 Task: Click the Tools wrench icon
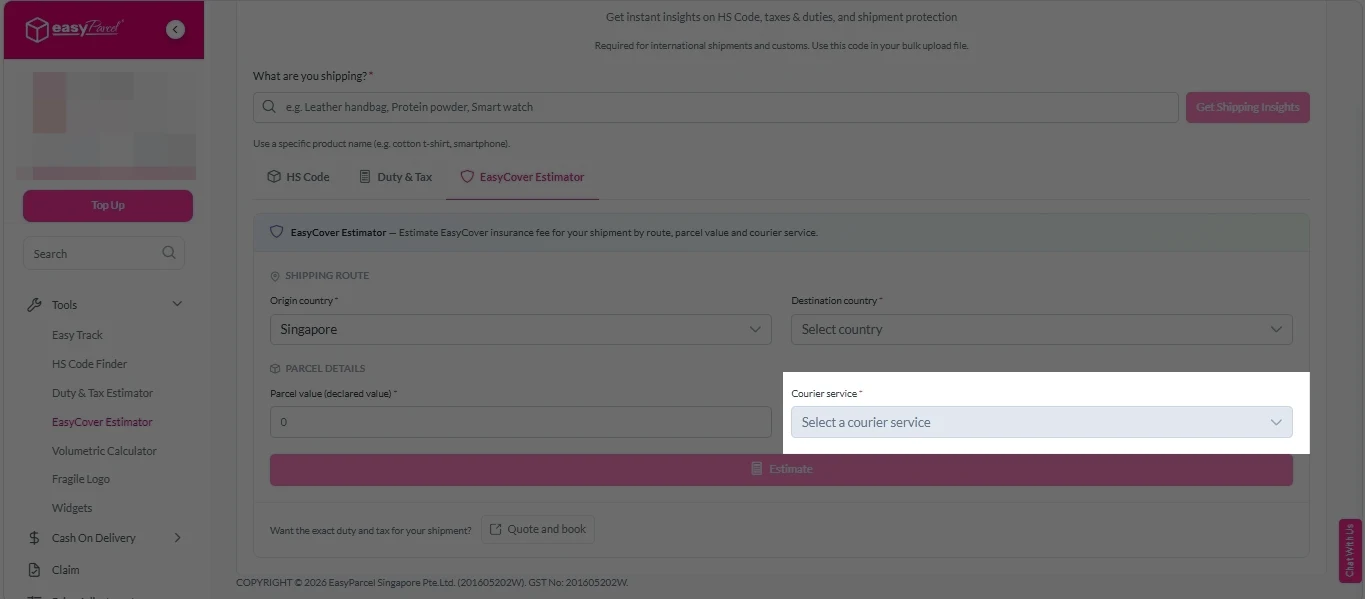(34, 305)
